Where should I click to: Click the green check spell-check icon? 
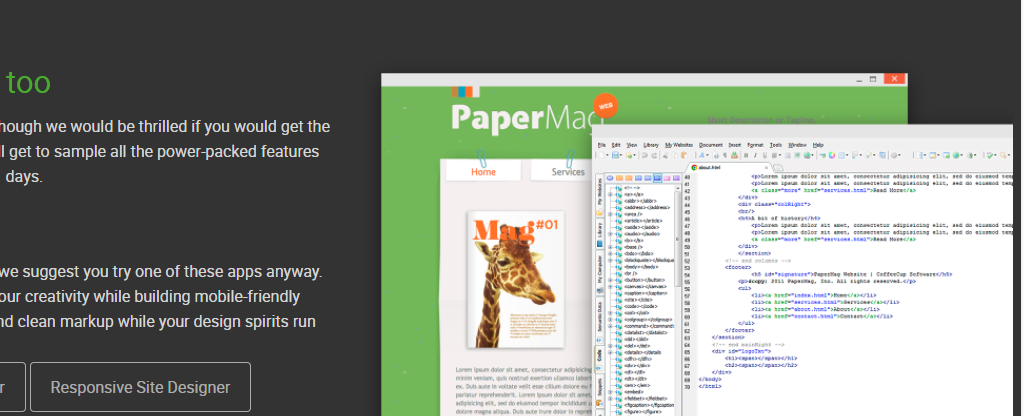[x=990, y=155]
